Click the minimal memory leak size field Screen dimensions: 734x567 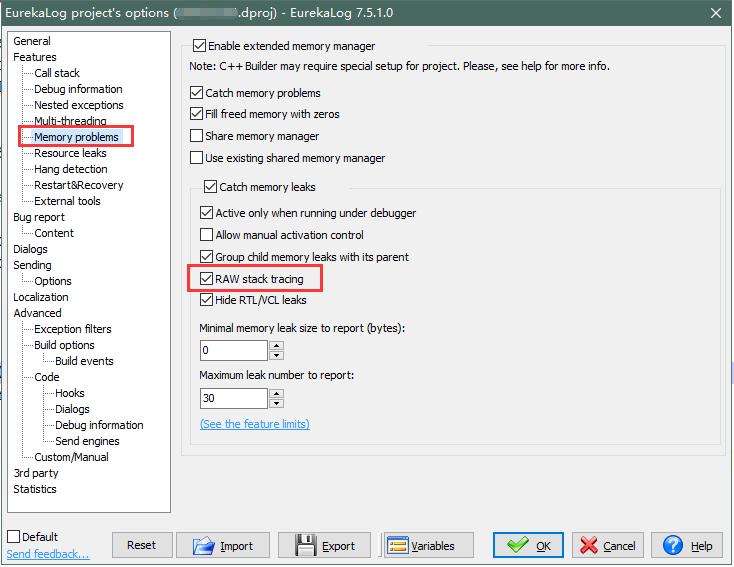coord(234,350)
